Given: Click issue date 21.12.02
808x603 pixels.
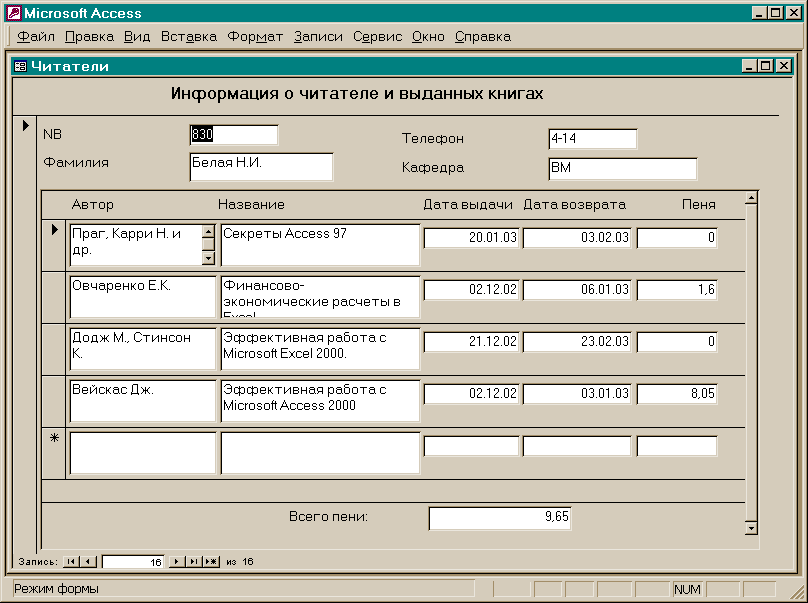Looking at the screenshot, I should tap(471, 342).
